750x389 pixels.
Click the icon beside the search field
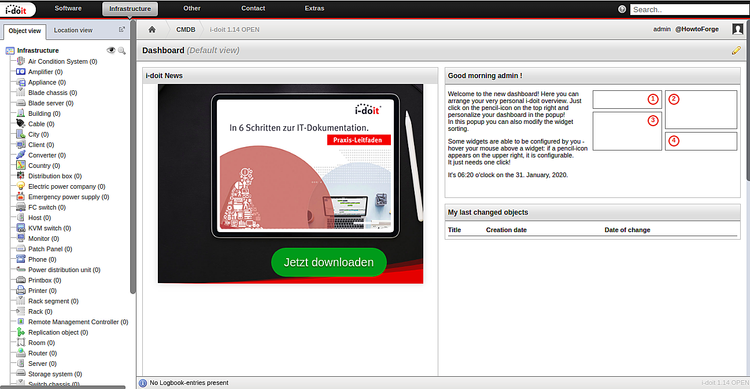click(622, 9)
